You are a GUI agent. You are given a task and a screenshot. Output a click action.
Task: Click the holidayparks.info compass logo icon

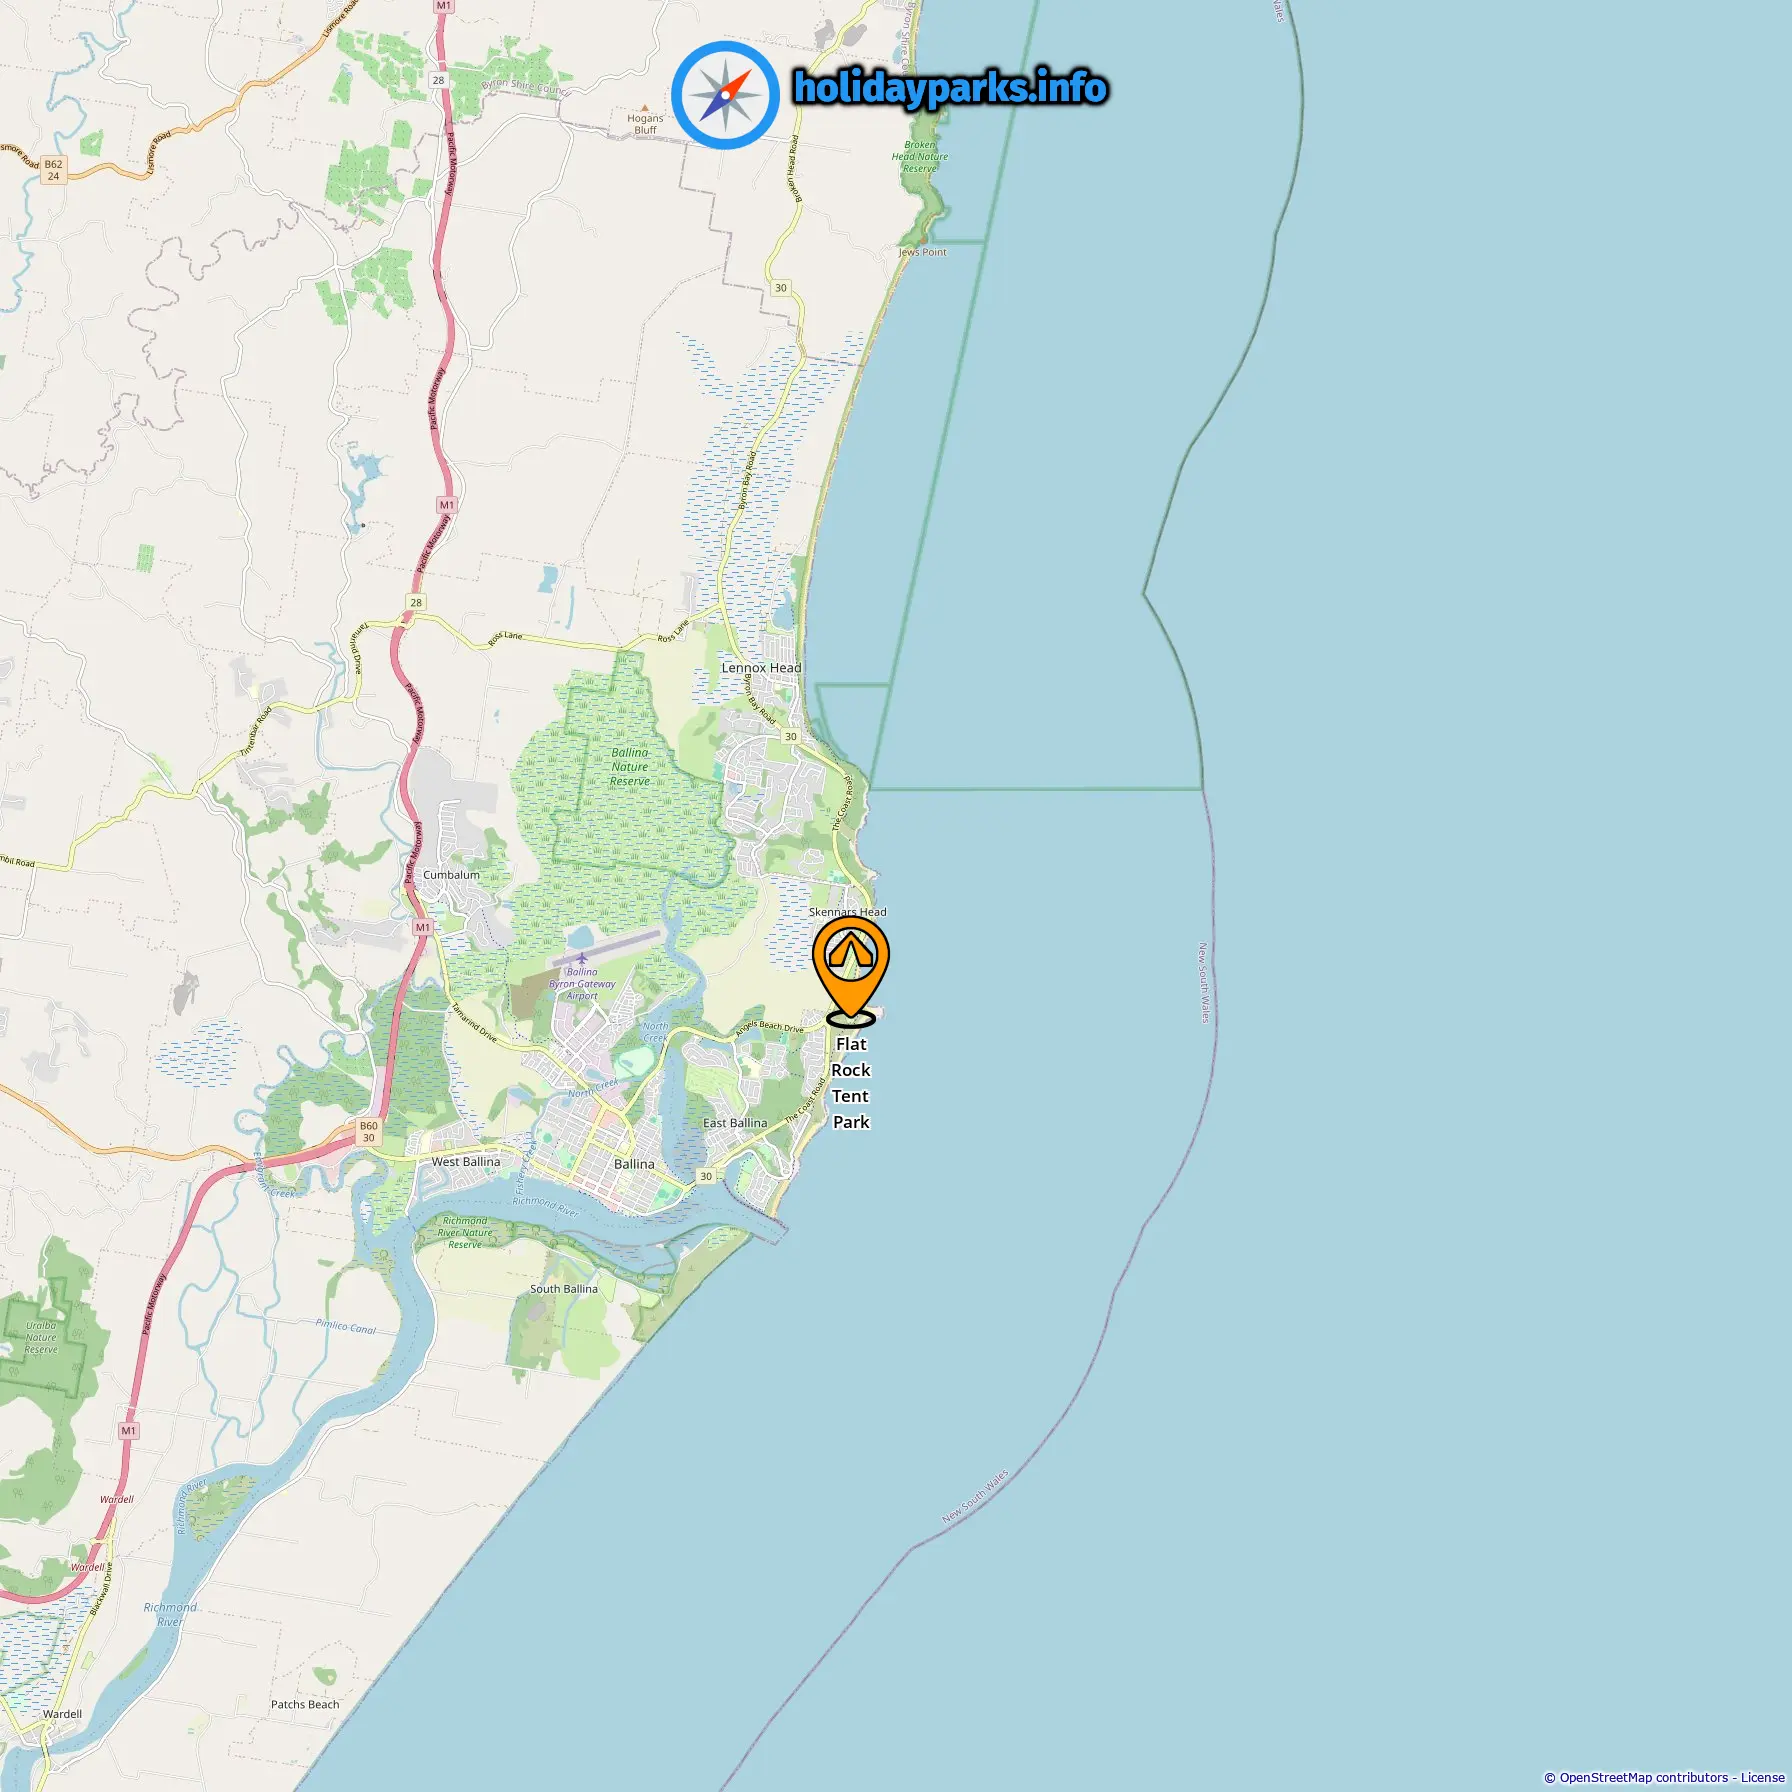(725, 95)
